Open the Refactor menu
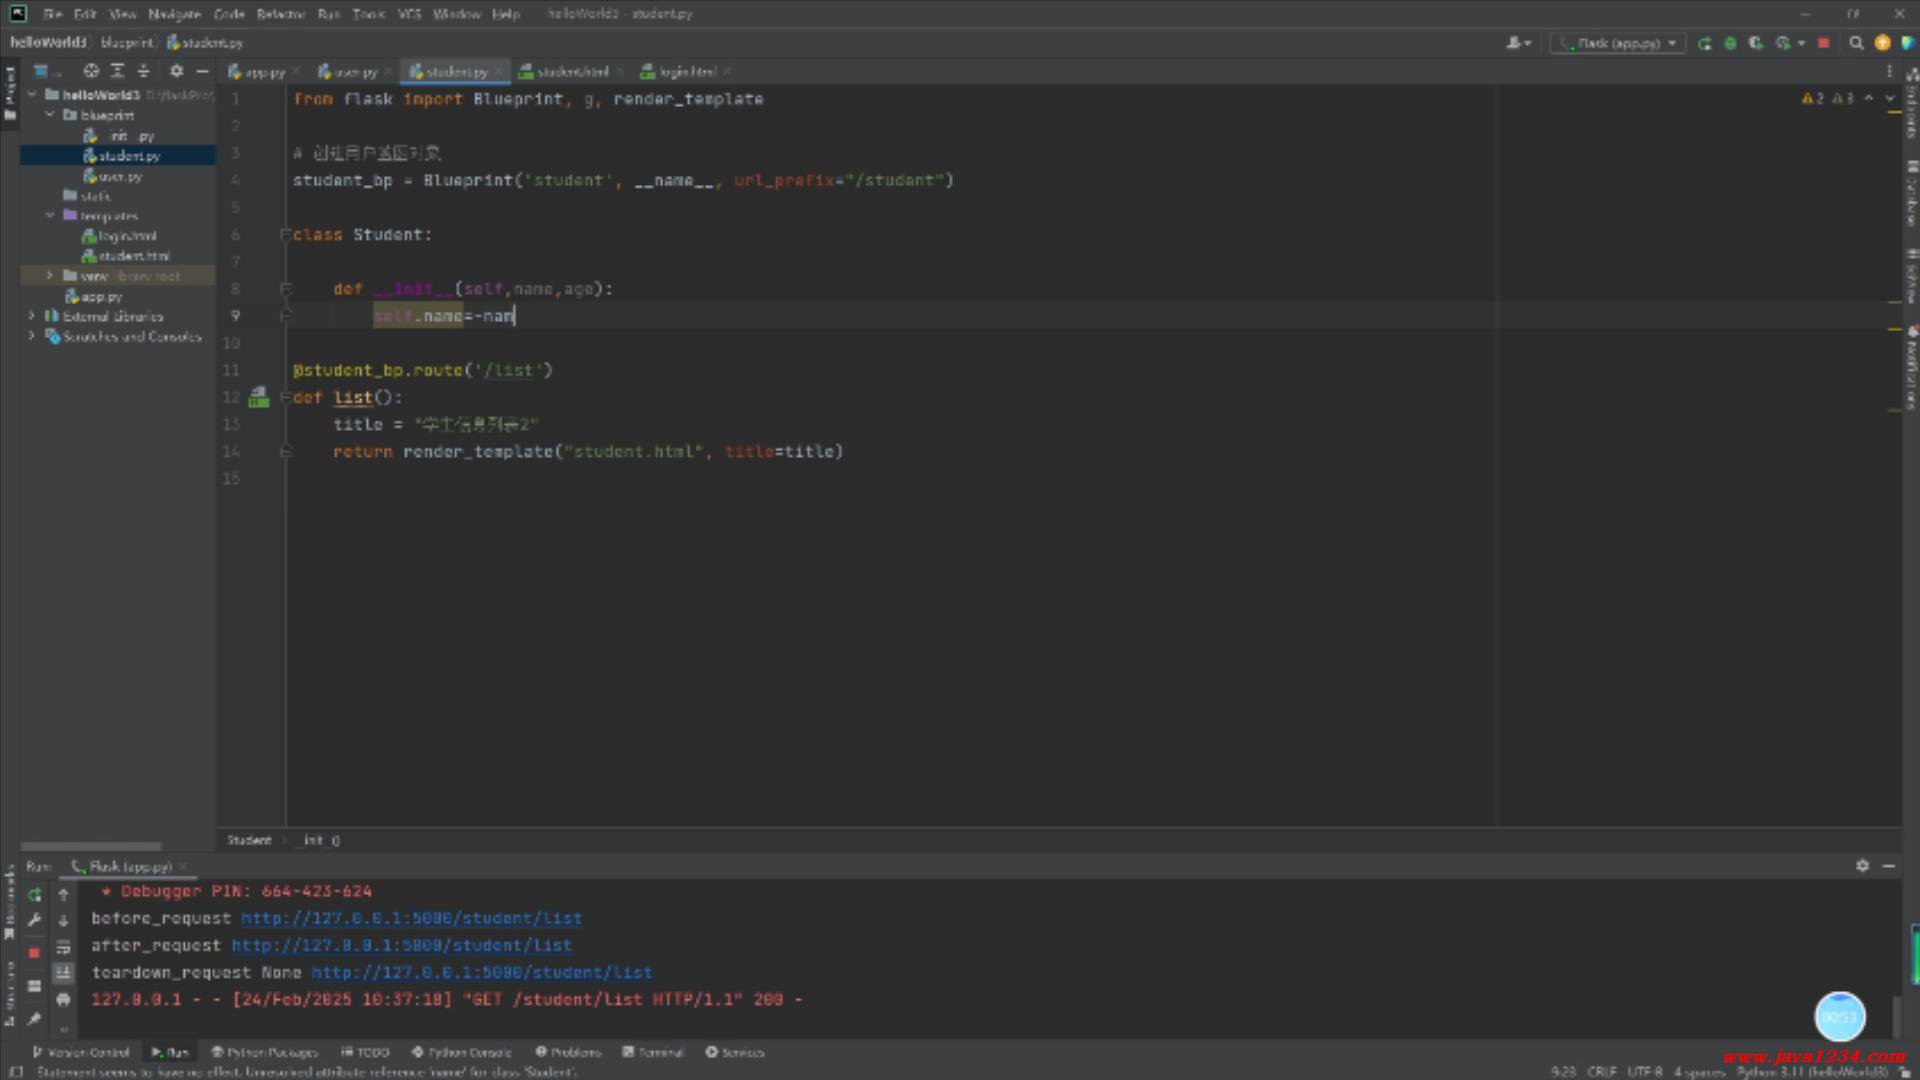Viewport: 1920px width, 1080px height. [x=281, y=14]
